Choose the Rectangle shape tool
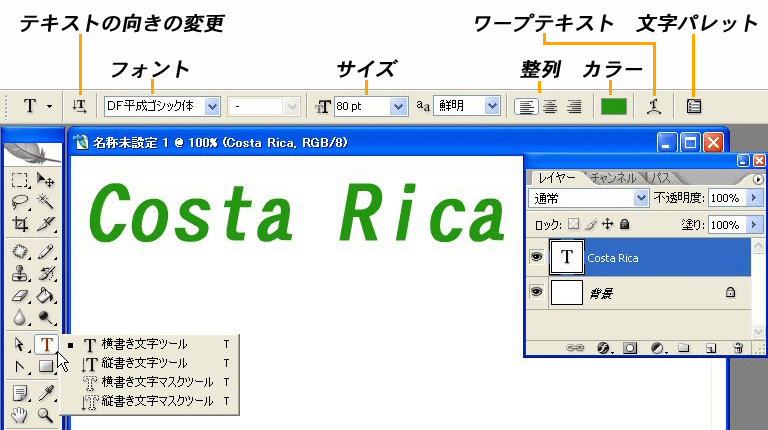 pos(46,366)
